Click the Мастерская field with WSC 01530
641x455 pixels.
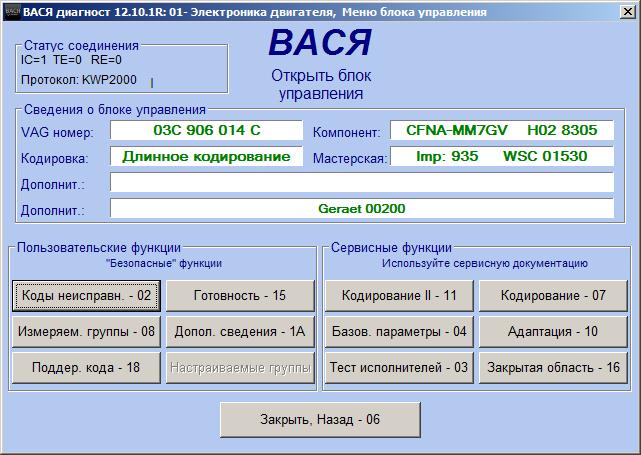(501, 157)
